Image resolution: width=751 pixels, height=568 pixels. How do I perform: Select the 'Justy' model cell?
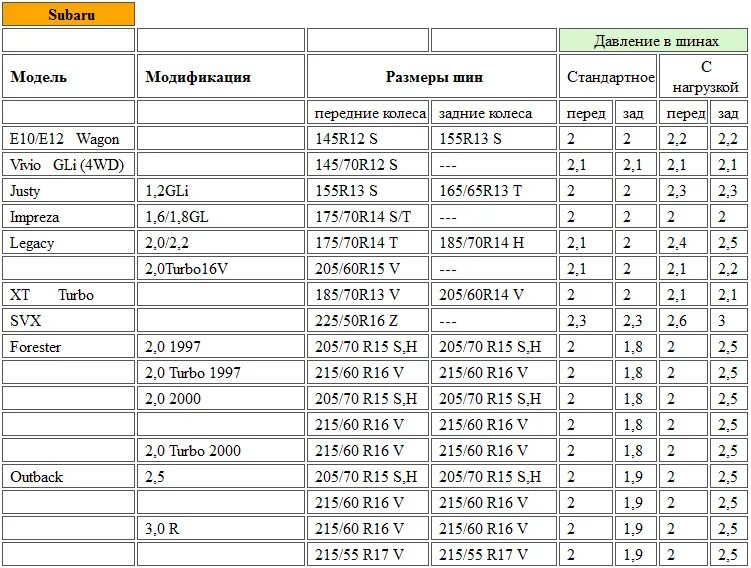point(68,191)
